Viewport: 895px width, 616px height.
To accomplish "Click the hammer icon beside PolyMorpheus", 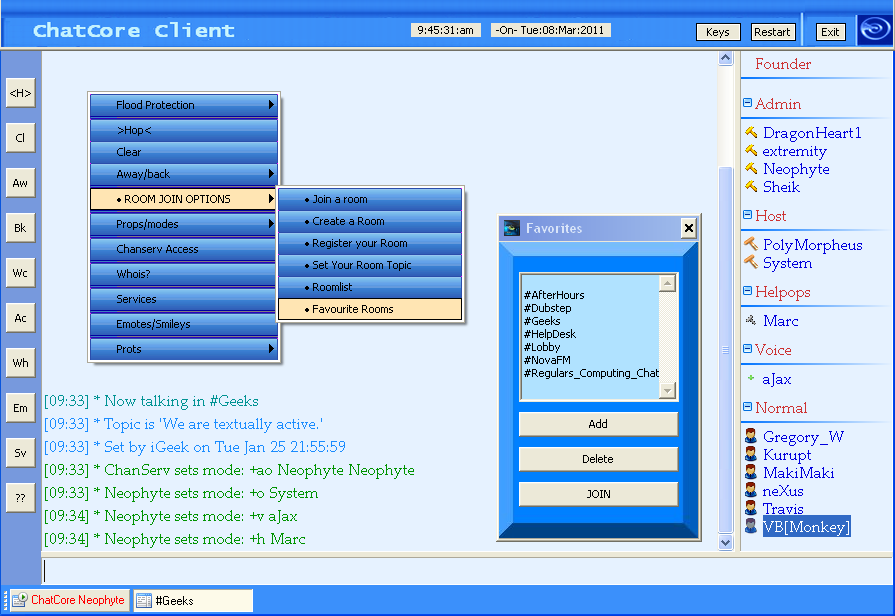I will (x=751, y=244).
